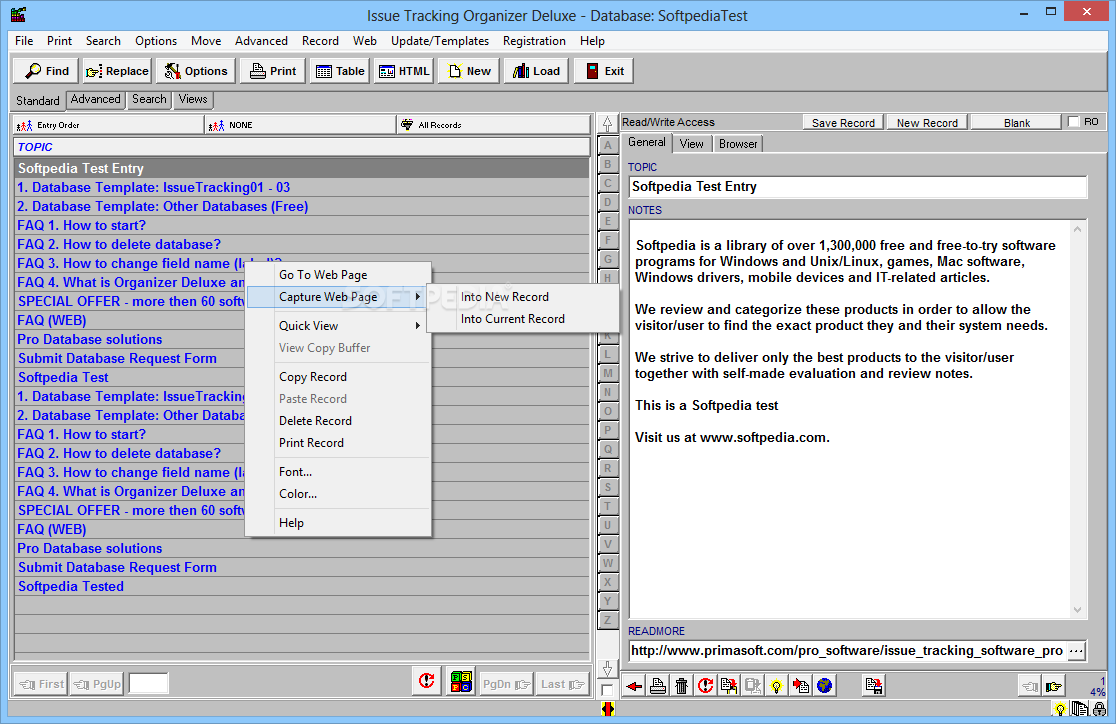Click the Save Record button
The width and height of the screenshot is (1116, 724).
843,122
